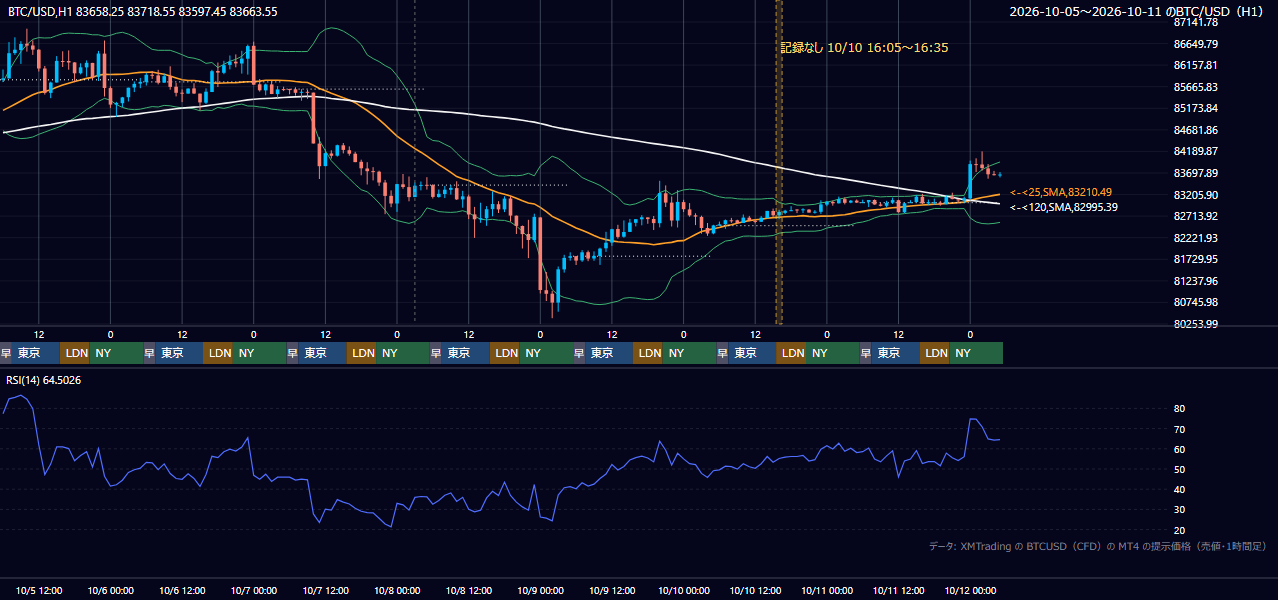The height and width of the screenshot is (600, 1278).
Task: Click the 10/7 12:00 time label
Action: (326, 590)
